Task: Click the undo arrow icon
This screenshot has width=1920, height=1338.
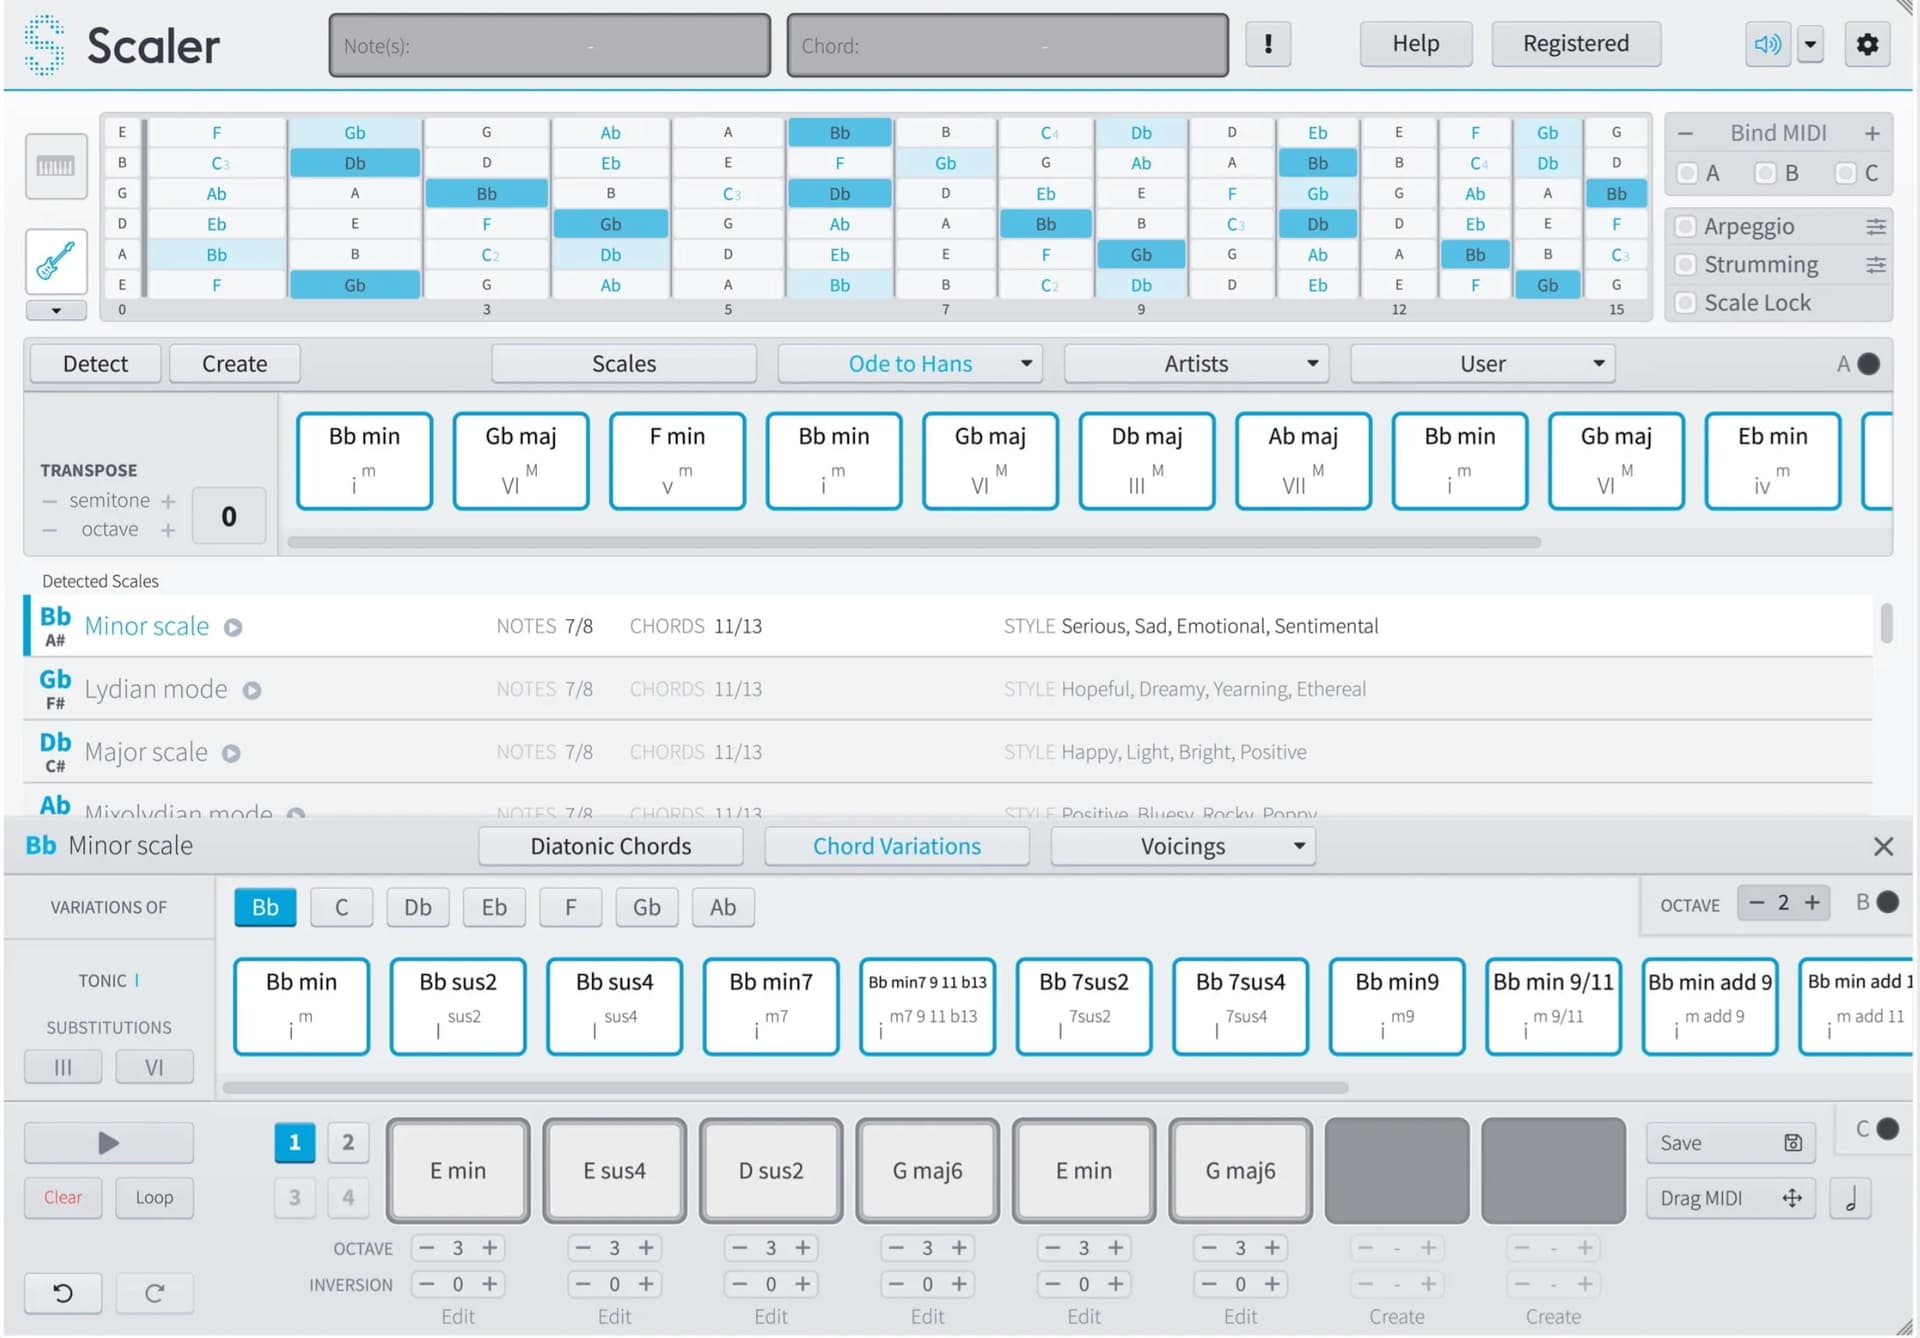Action: [x=62, y=1292]
